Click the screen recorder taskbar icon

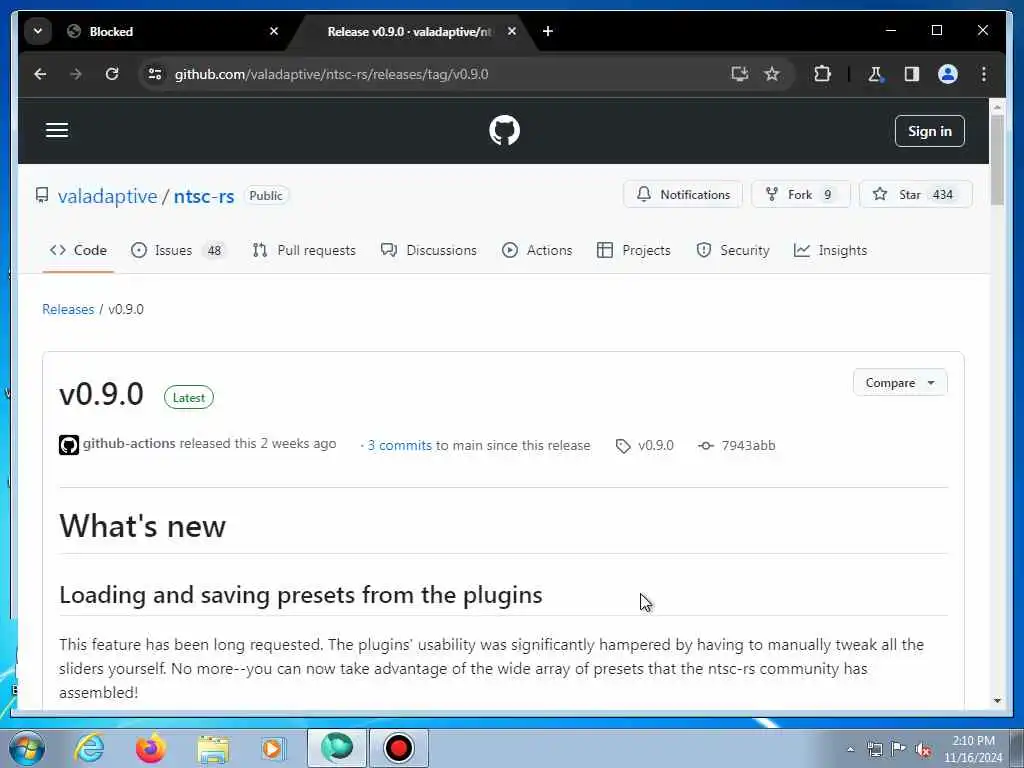click(x=399, y=748)
